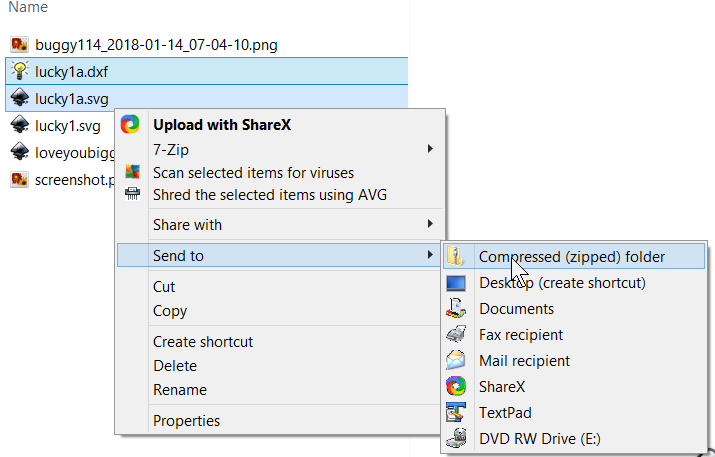Select the buggy114 PNG file in the list

pyautogui.click(x=156, y=44)
